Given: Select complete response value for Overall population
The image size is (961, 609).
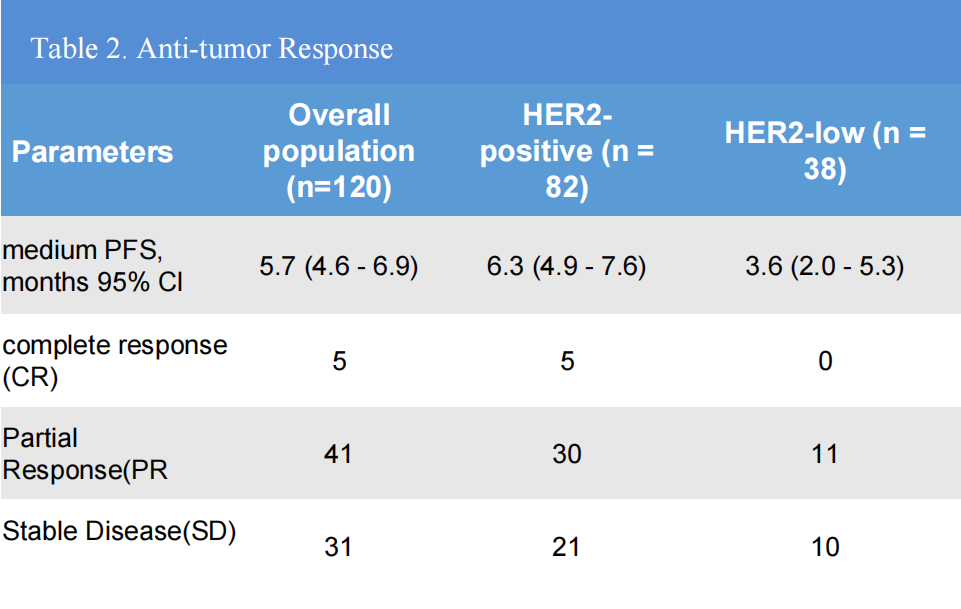Looking at the screenshot, I should point(339,361).
